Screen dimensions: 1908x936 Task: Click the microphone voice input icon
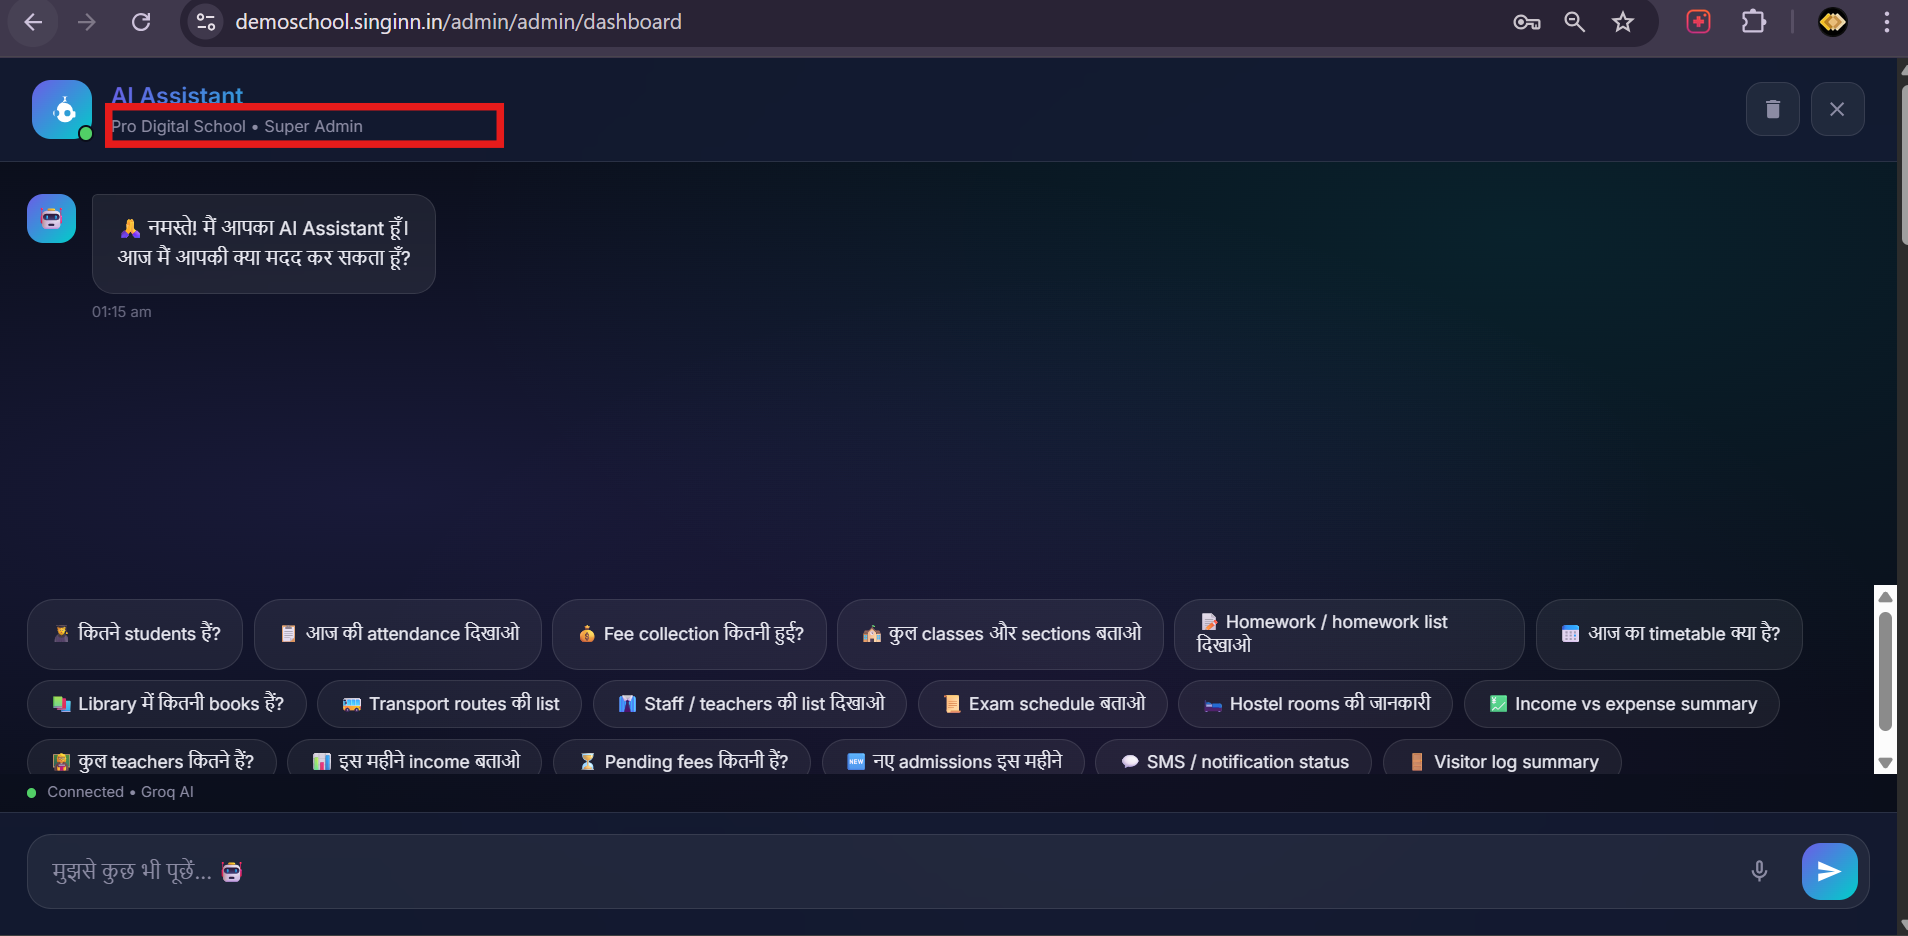1759,871
